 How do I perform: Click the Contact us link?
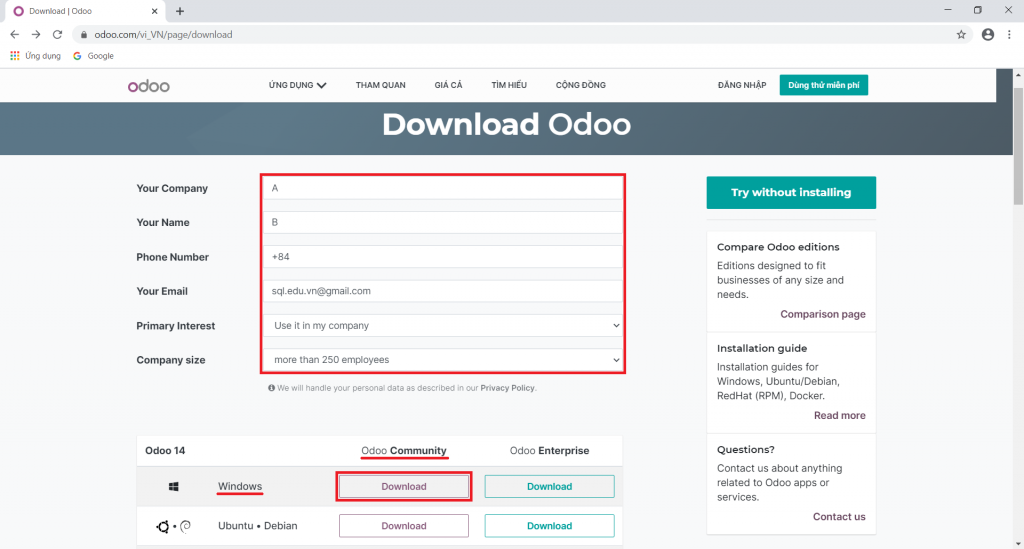click(x=839, y=516)
